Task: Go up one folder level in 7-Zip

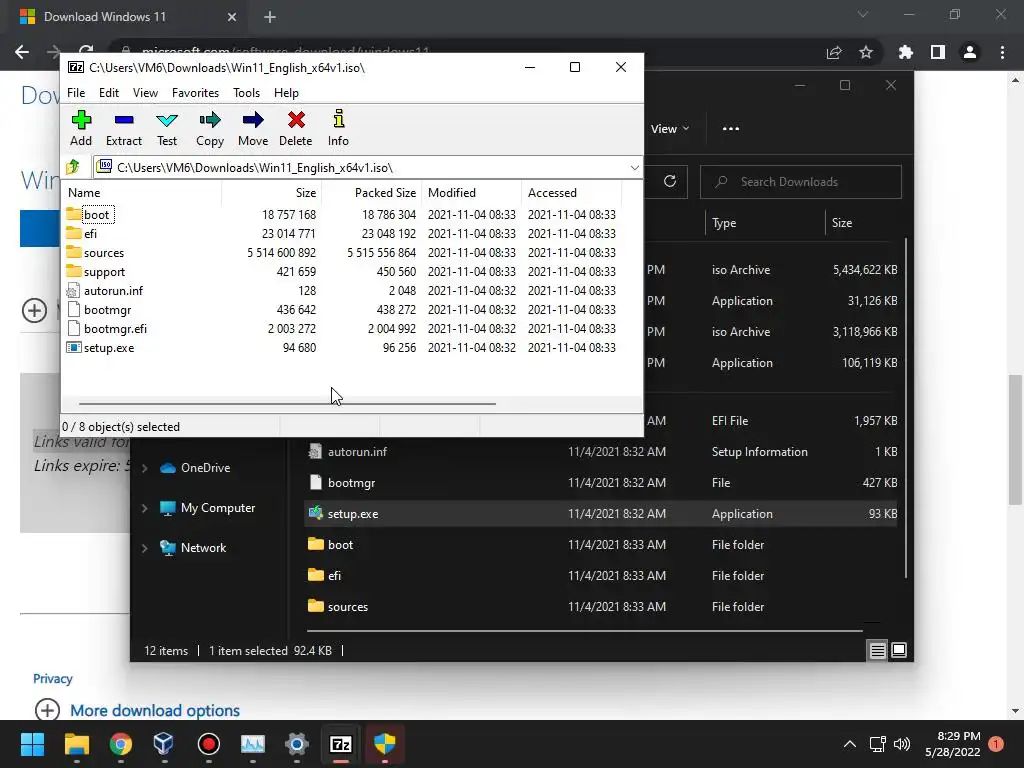Action: point(73,168)
